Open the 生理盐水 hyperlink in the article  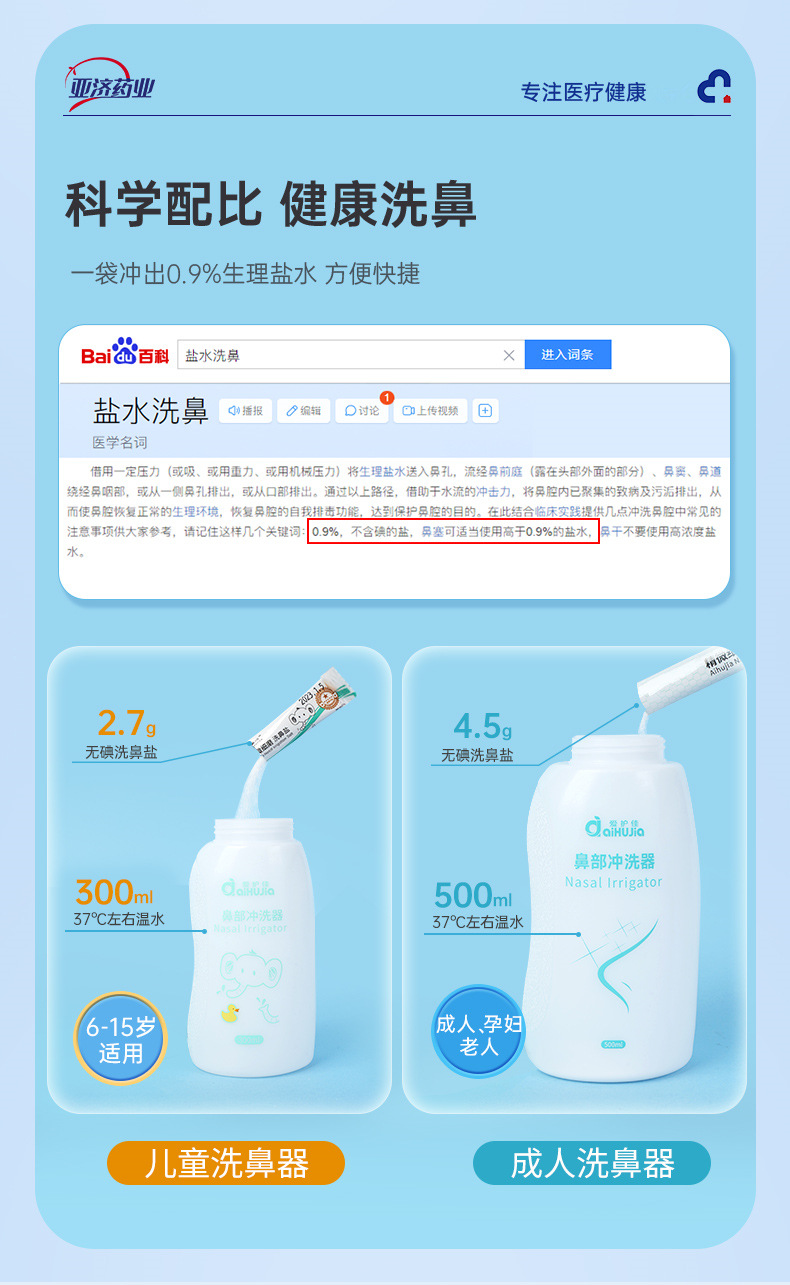383,471
